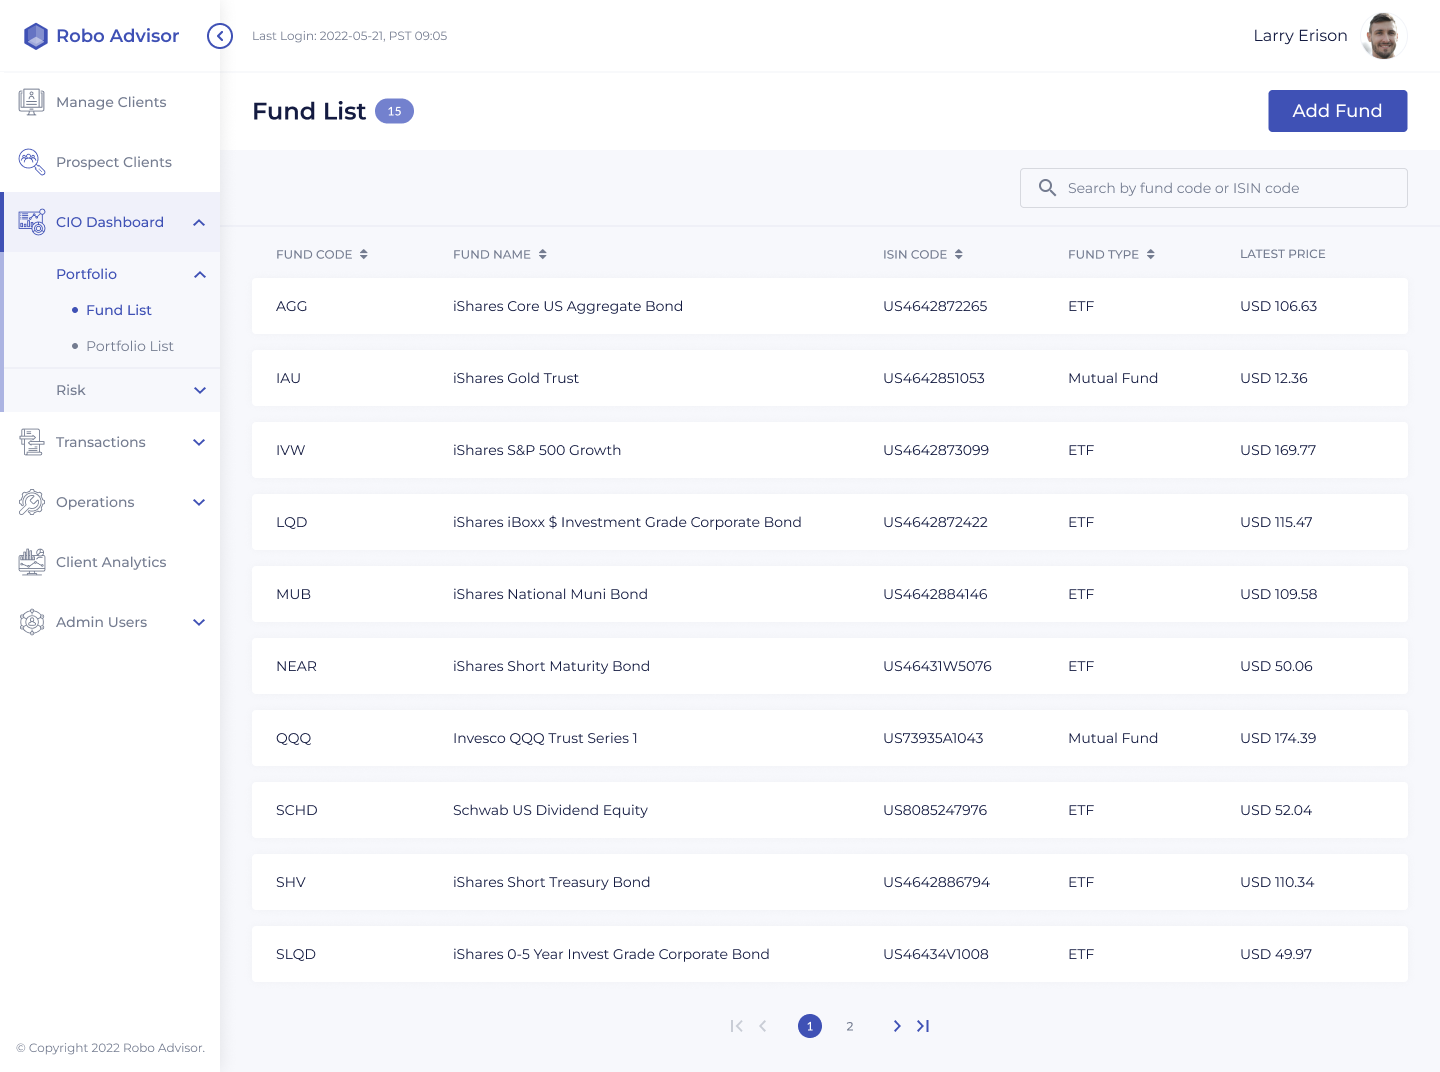This screenshot has height=1072, width=1440.
Task: Click the iShares National Muni Bond name
Action: click(550, 594)
